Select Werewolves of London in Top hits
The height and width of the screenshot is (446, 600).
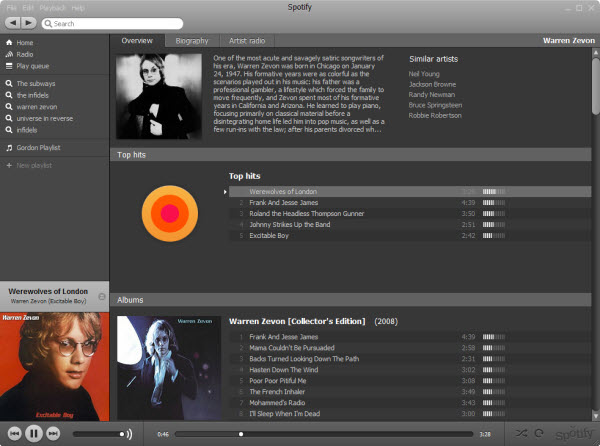pos(410,192)
